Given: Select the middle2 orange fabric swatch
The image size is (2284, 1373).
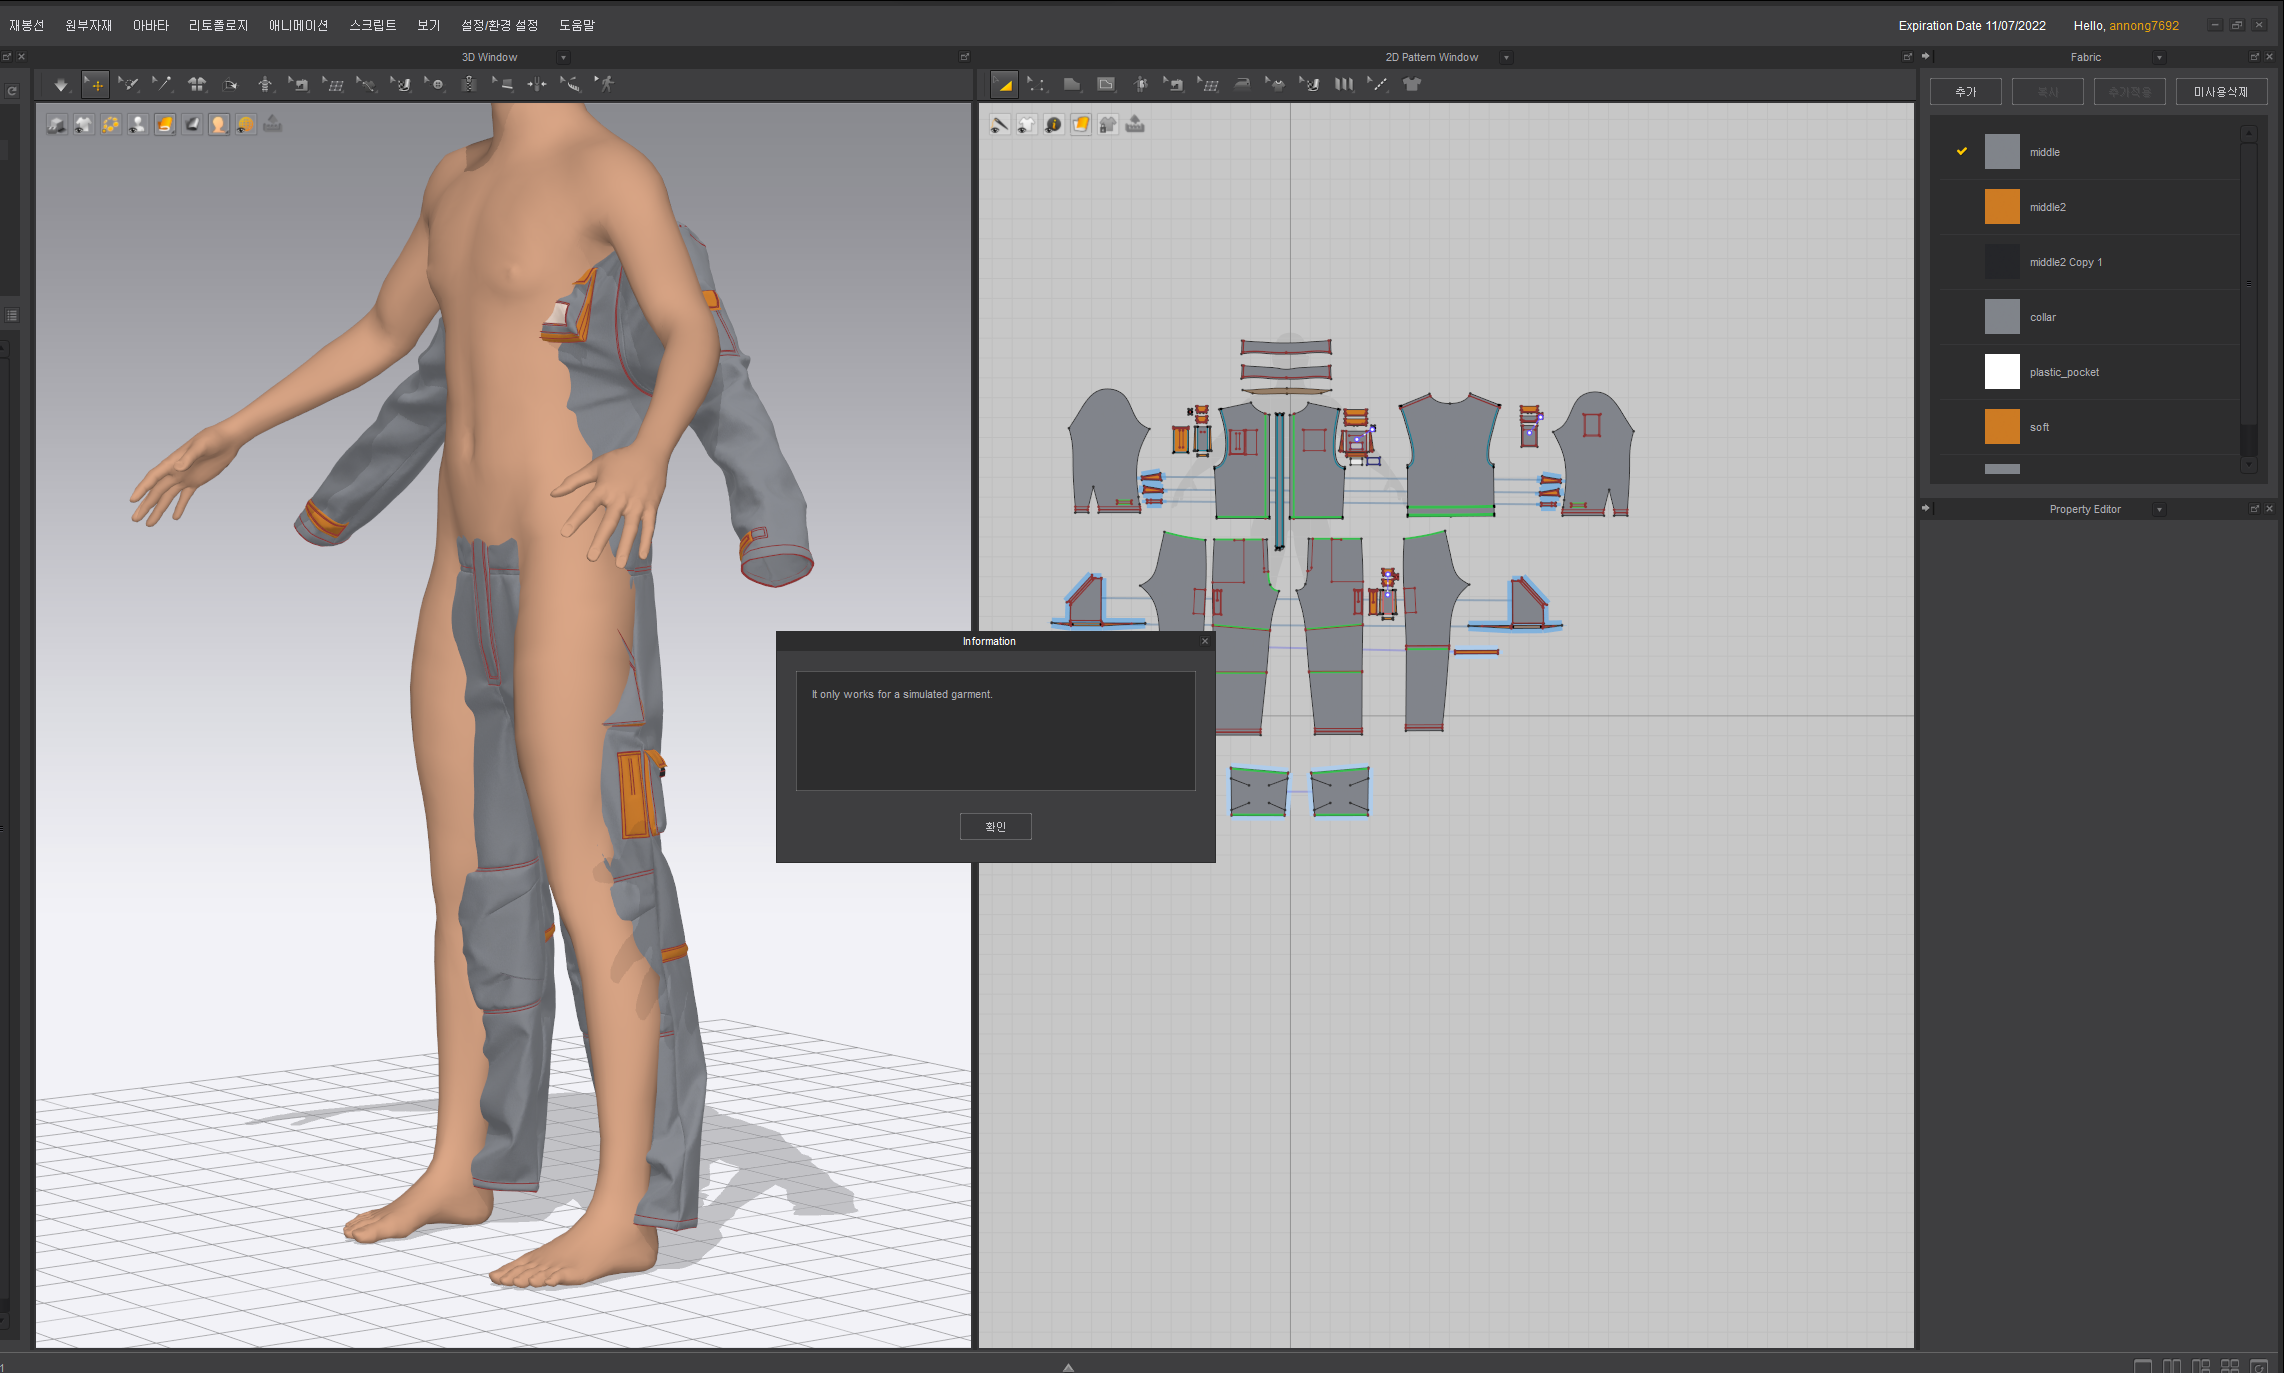Looking at the screenshot, I should point(2002,207).
